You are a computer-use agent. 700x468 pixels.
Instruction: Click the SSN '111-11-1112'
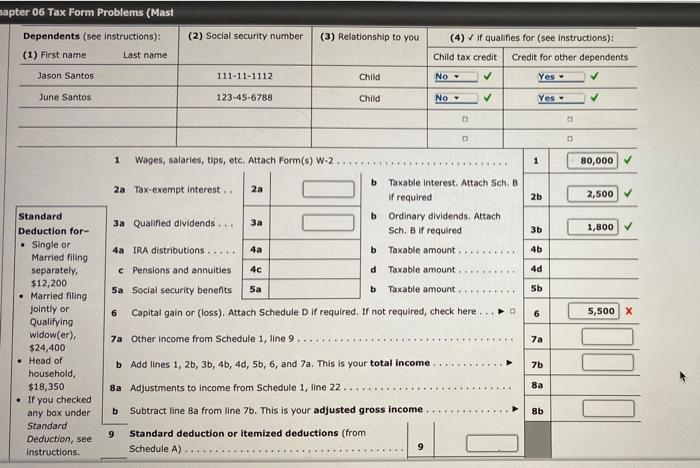pos(245,76)
